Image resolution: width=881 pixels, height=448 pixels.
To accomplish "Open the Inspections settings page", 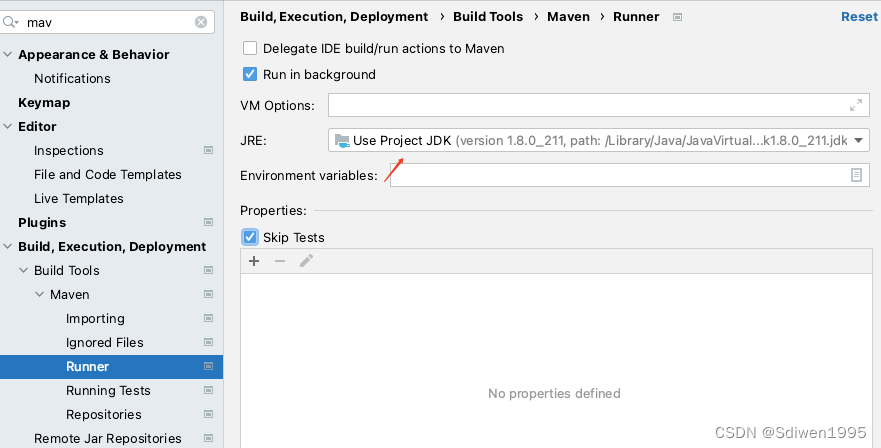I will click(x=69, y=151).
